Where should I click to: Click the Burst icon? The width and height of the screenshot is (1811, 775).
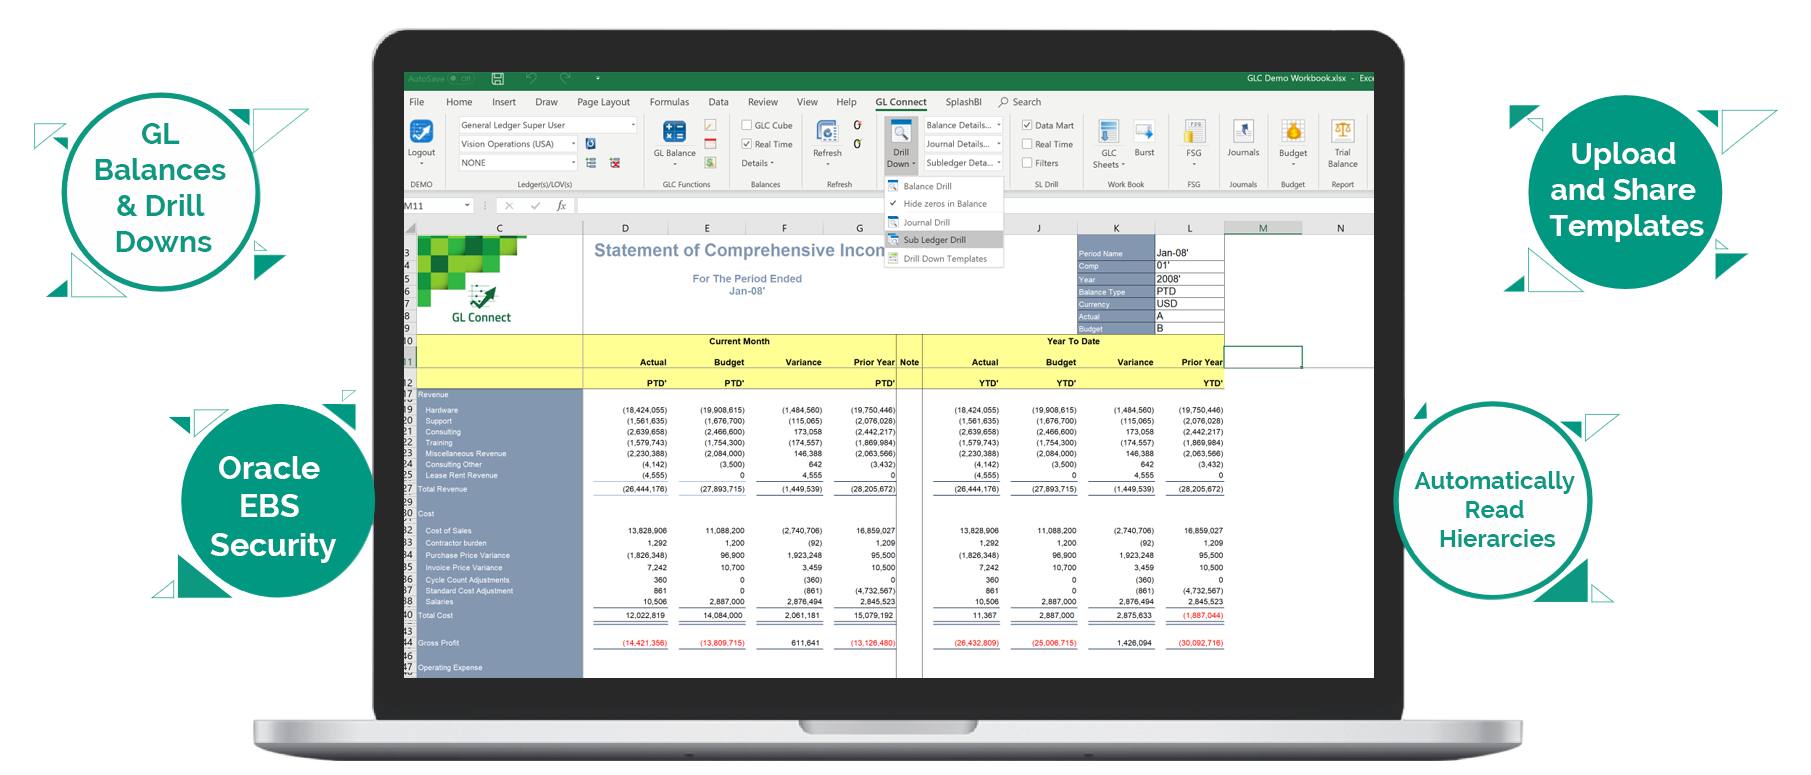pos(1144,132)
